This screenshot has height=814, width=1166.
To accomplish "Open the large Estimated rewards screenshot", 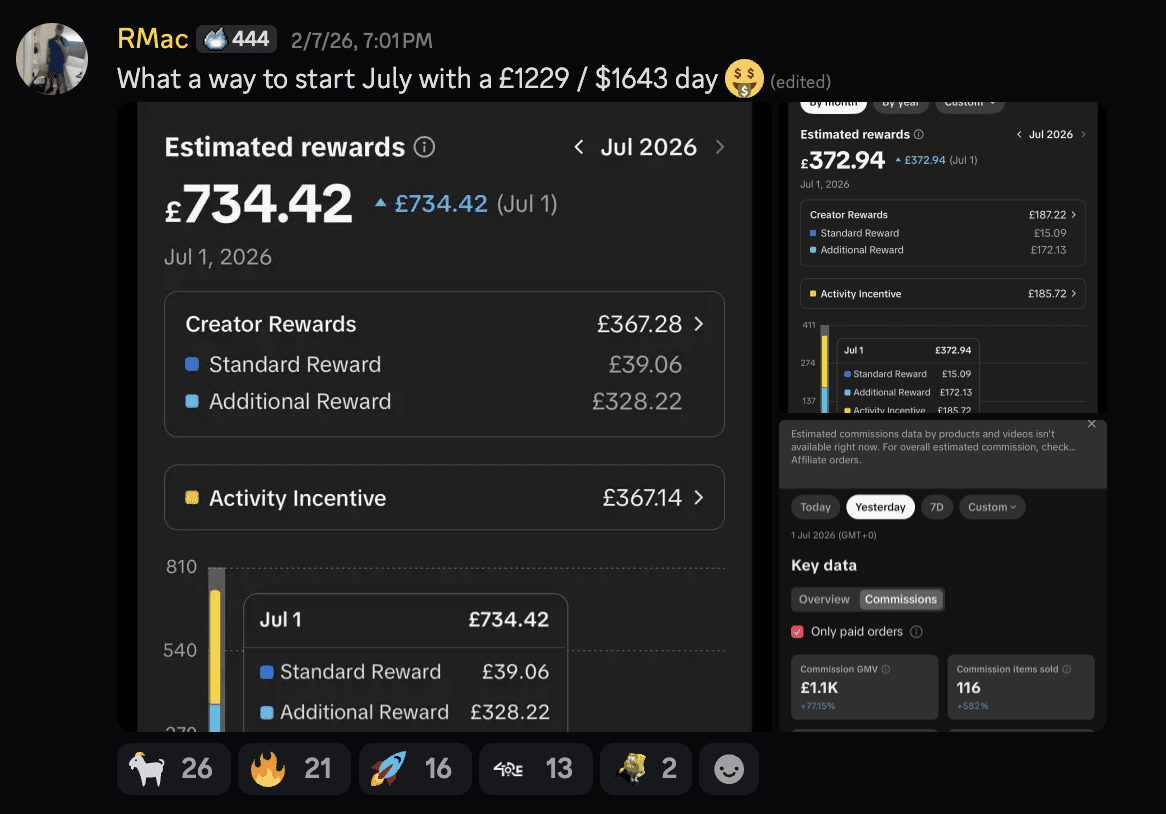I will coord(445,417).
